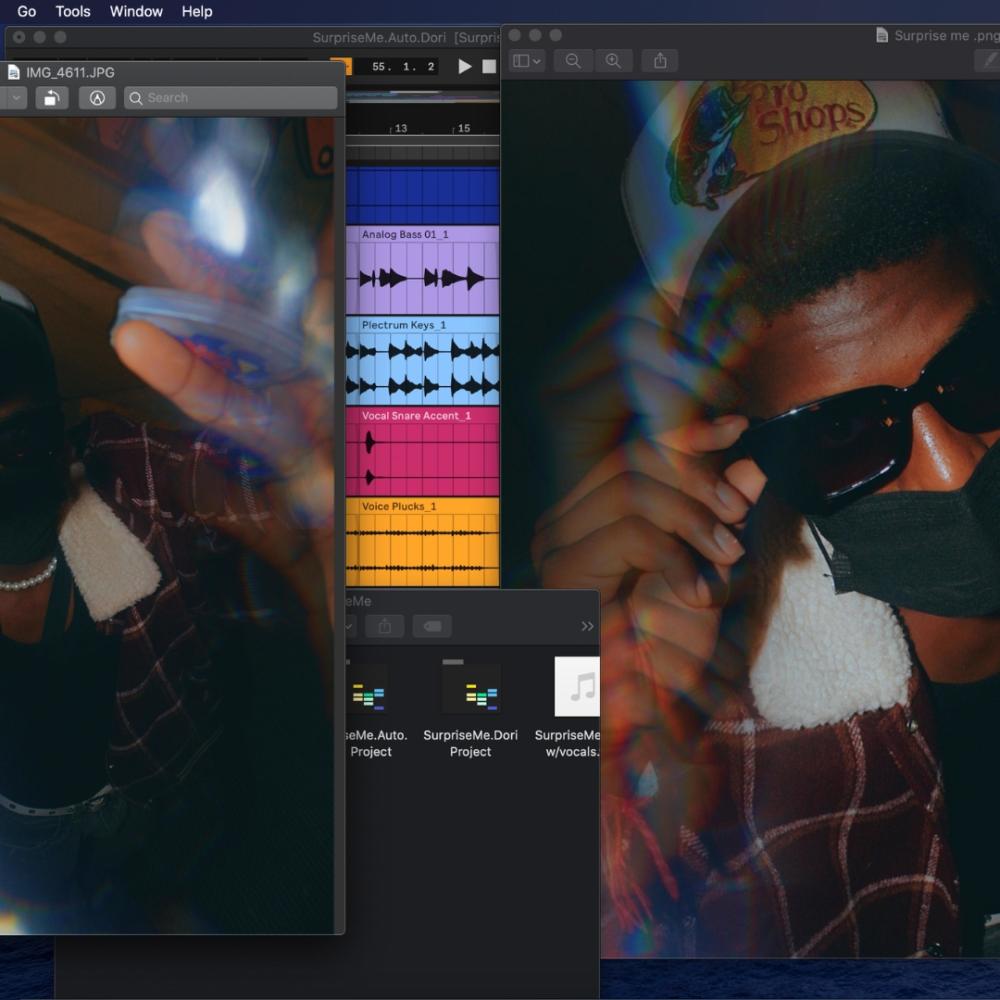
Task: Open the sidebar view dropdown in Surprise me window
Action: (527, 61)
